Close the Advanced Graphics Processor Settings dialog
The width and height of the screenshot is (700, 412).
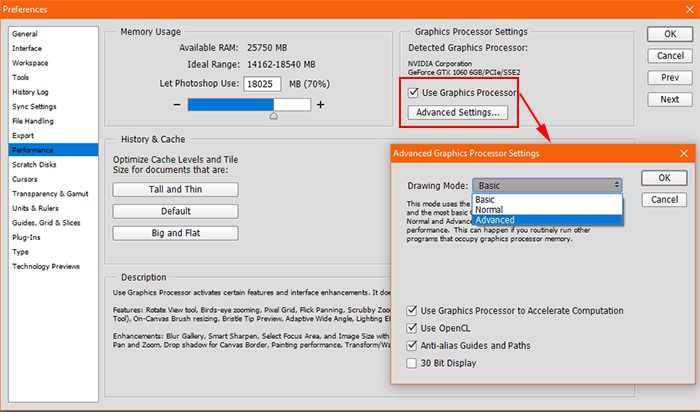(683, 153)
